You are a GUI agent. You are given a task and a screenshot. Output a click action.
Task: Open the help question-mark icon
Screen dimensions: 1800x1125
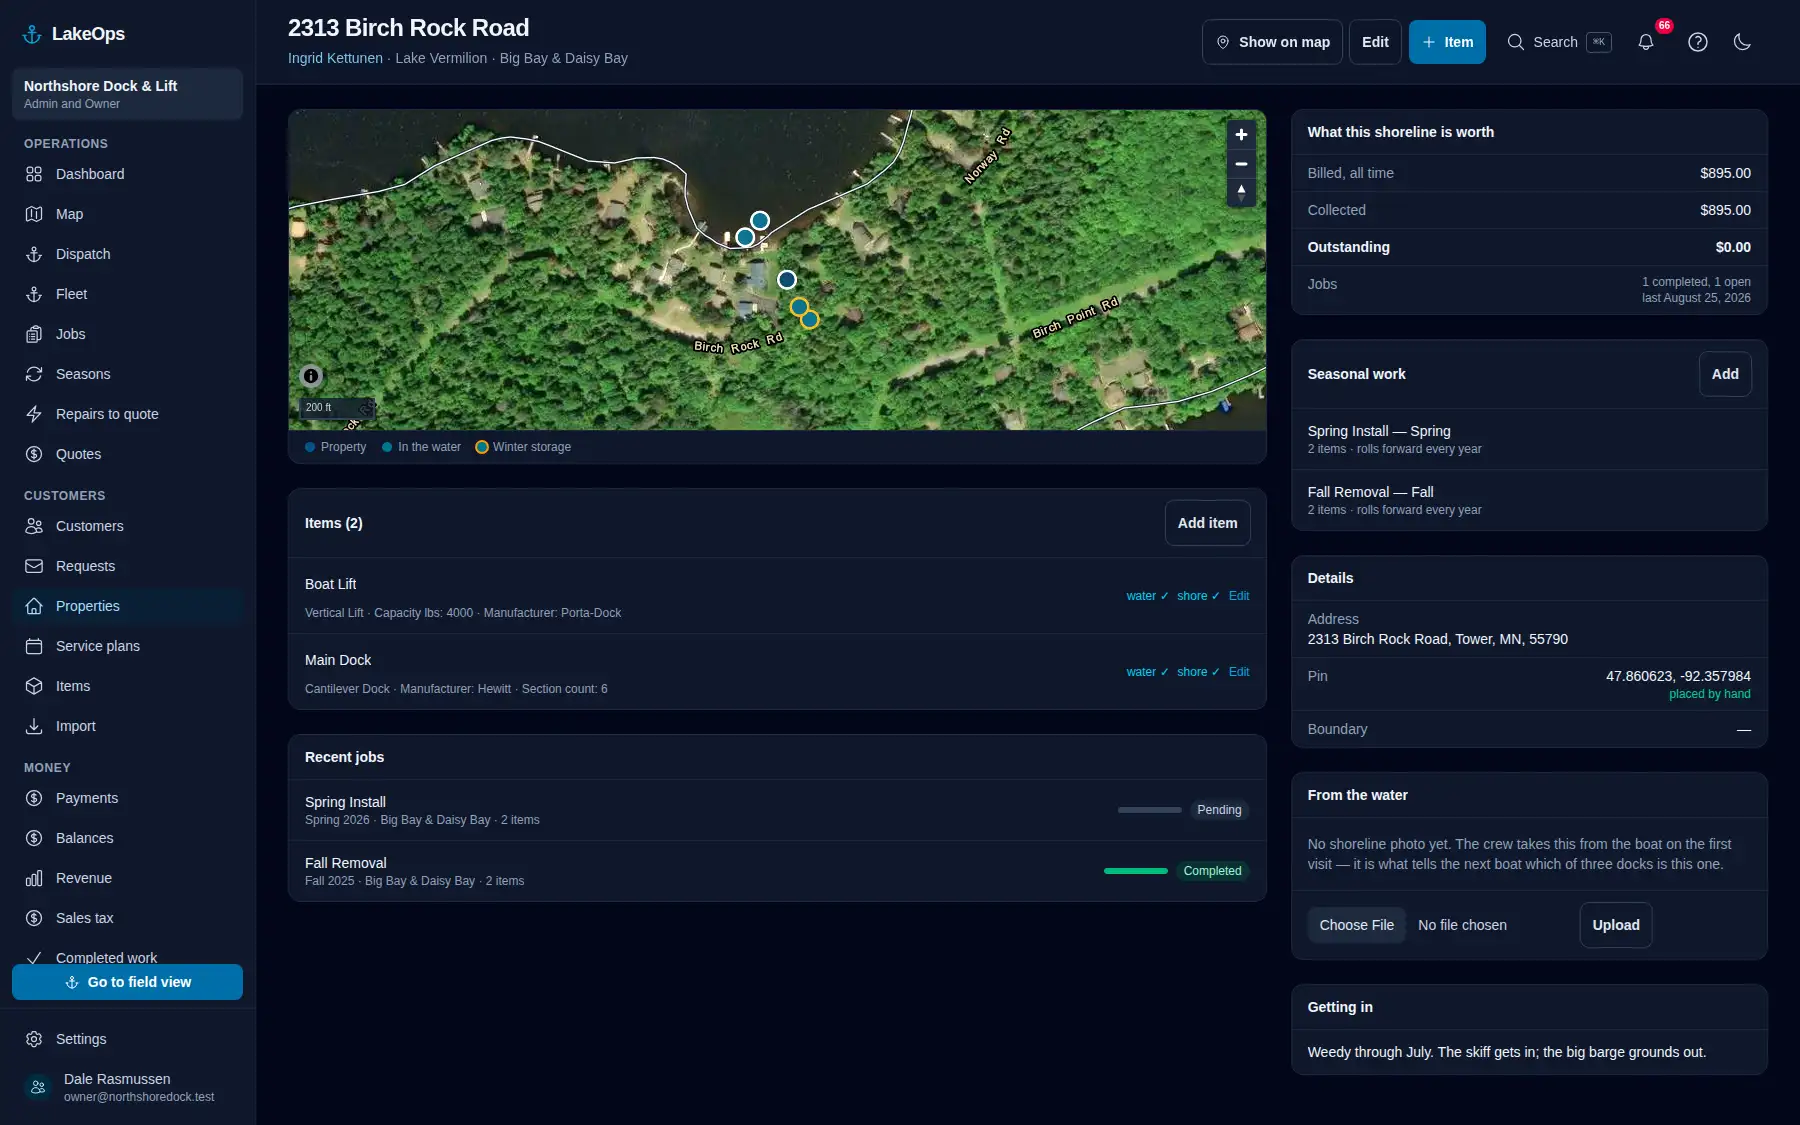click(x=1698, y=42)
